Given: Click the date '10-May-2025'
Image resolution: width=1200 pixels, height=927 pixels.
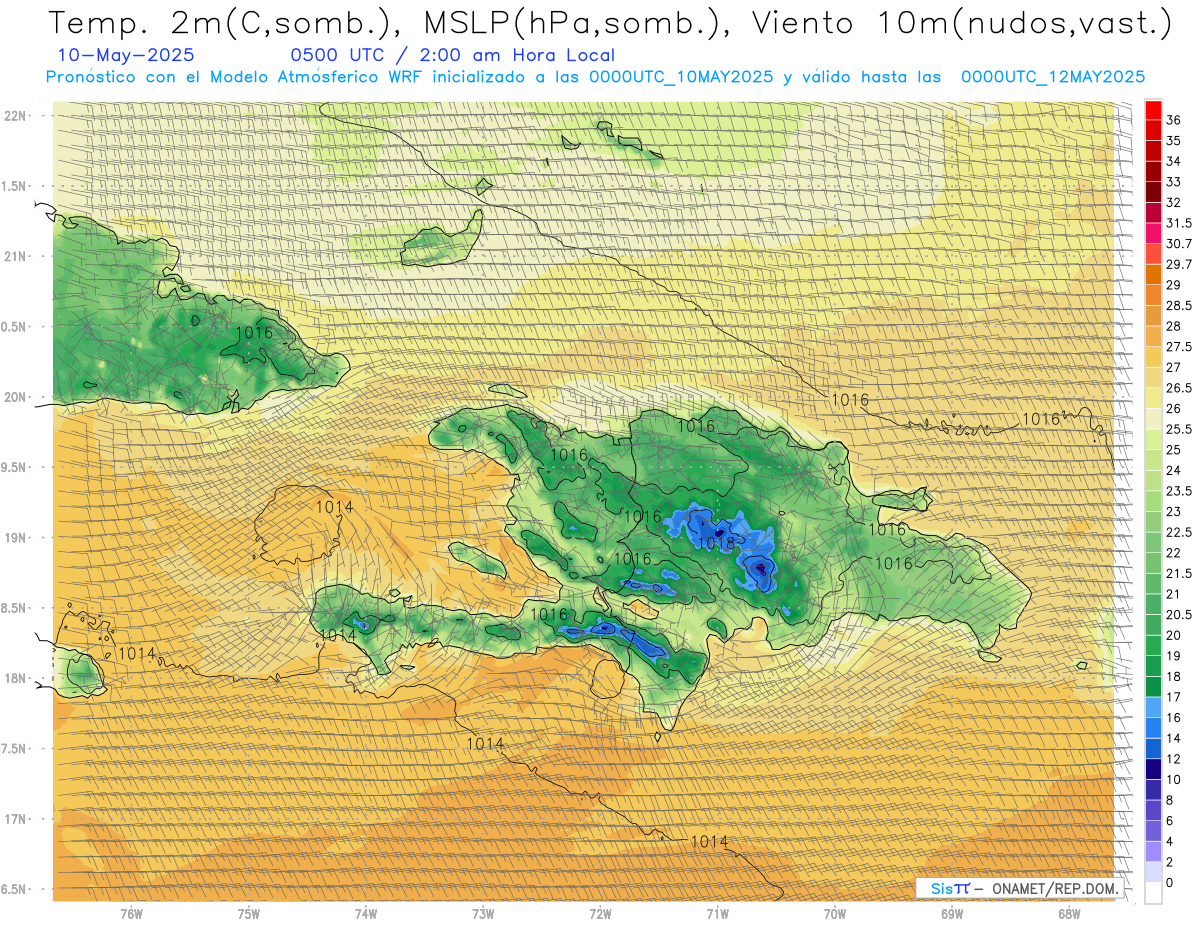Looking at the screenshot, I should pos(126,56).
